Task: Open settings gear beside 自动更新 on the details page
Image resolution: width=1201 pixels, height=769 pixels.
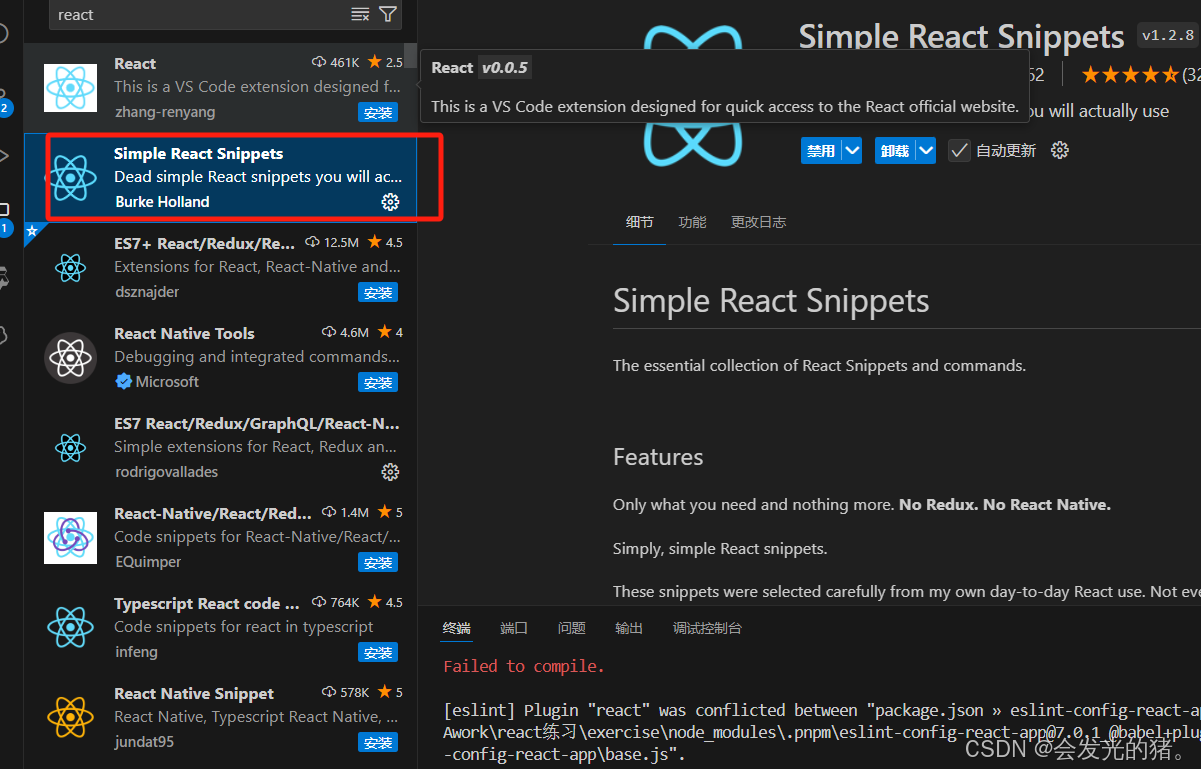Action: click(1060, 150)
